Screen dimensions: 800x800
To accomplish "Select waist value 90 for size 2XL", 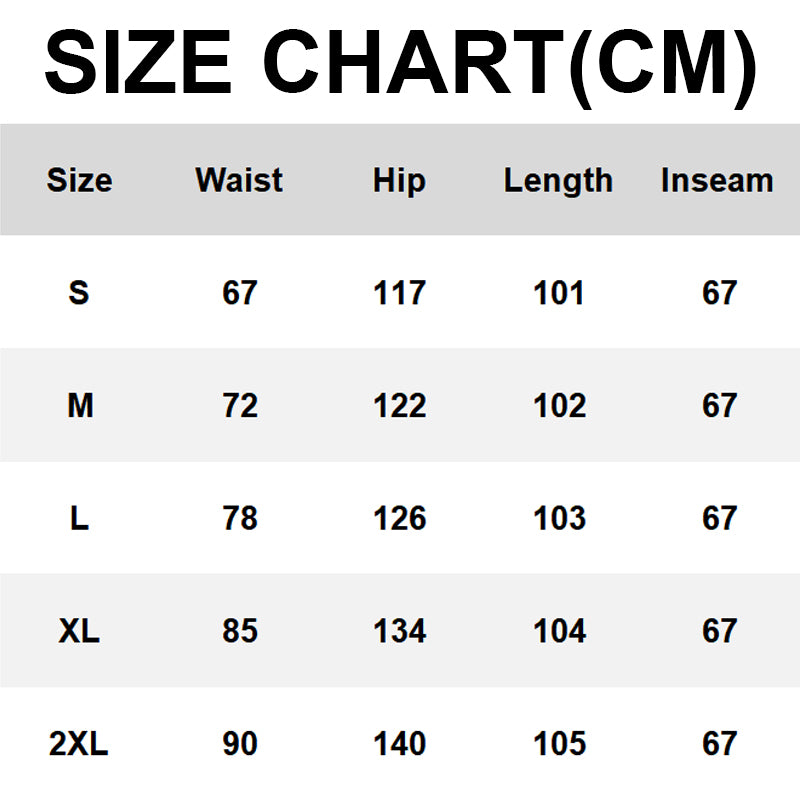I will (x=240, y=745).
